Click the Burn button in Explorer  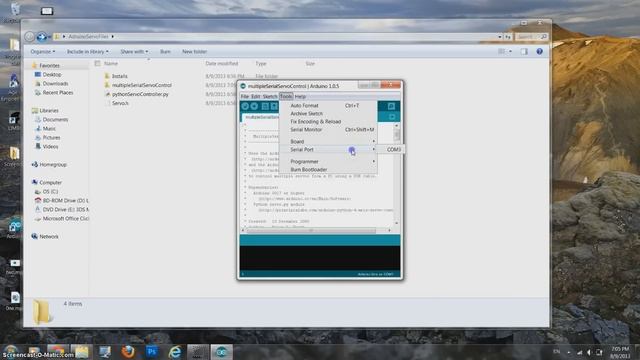[x=165, y=51]
